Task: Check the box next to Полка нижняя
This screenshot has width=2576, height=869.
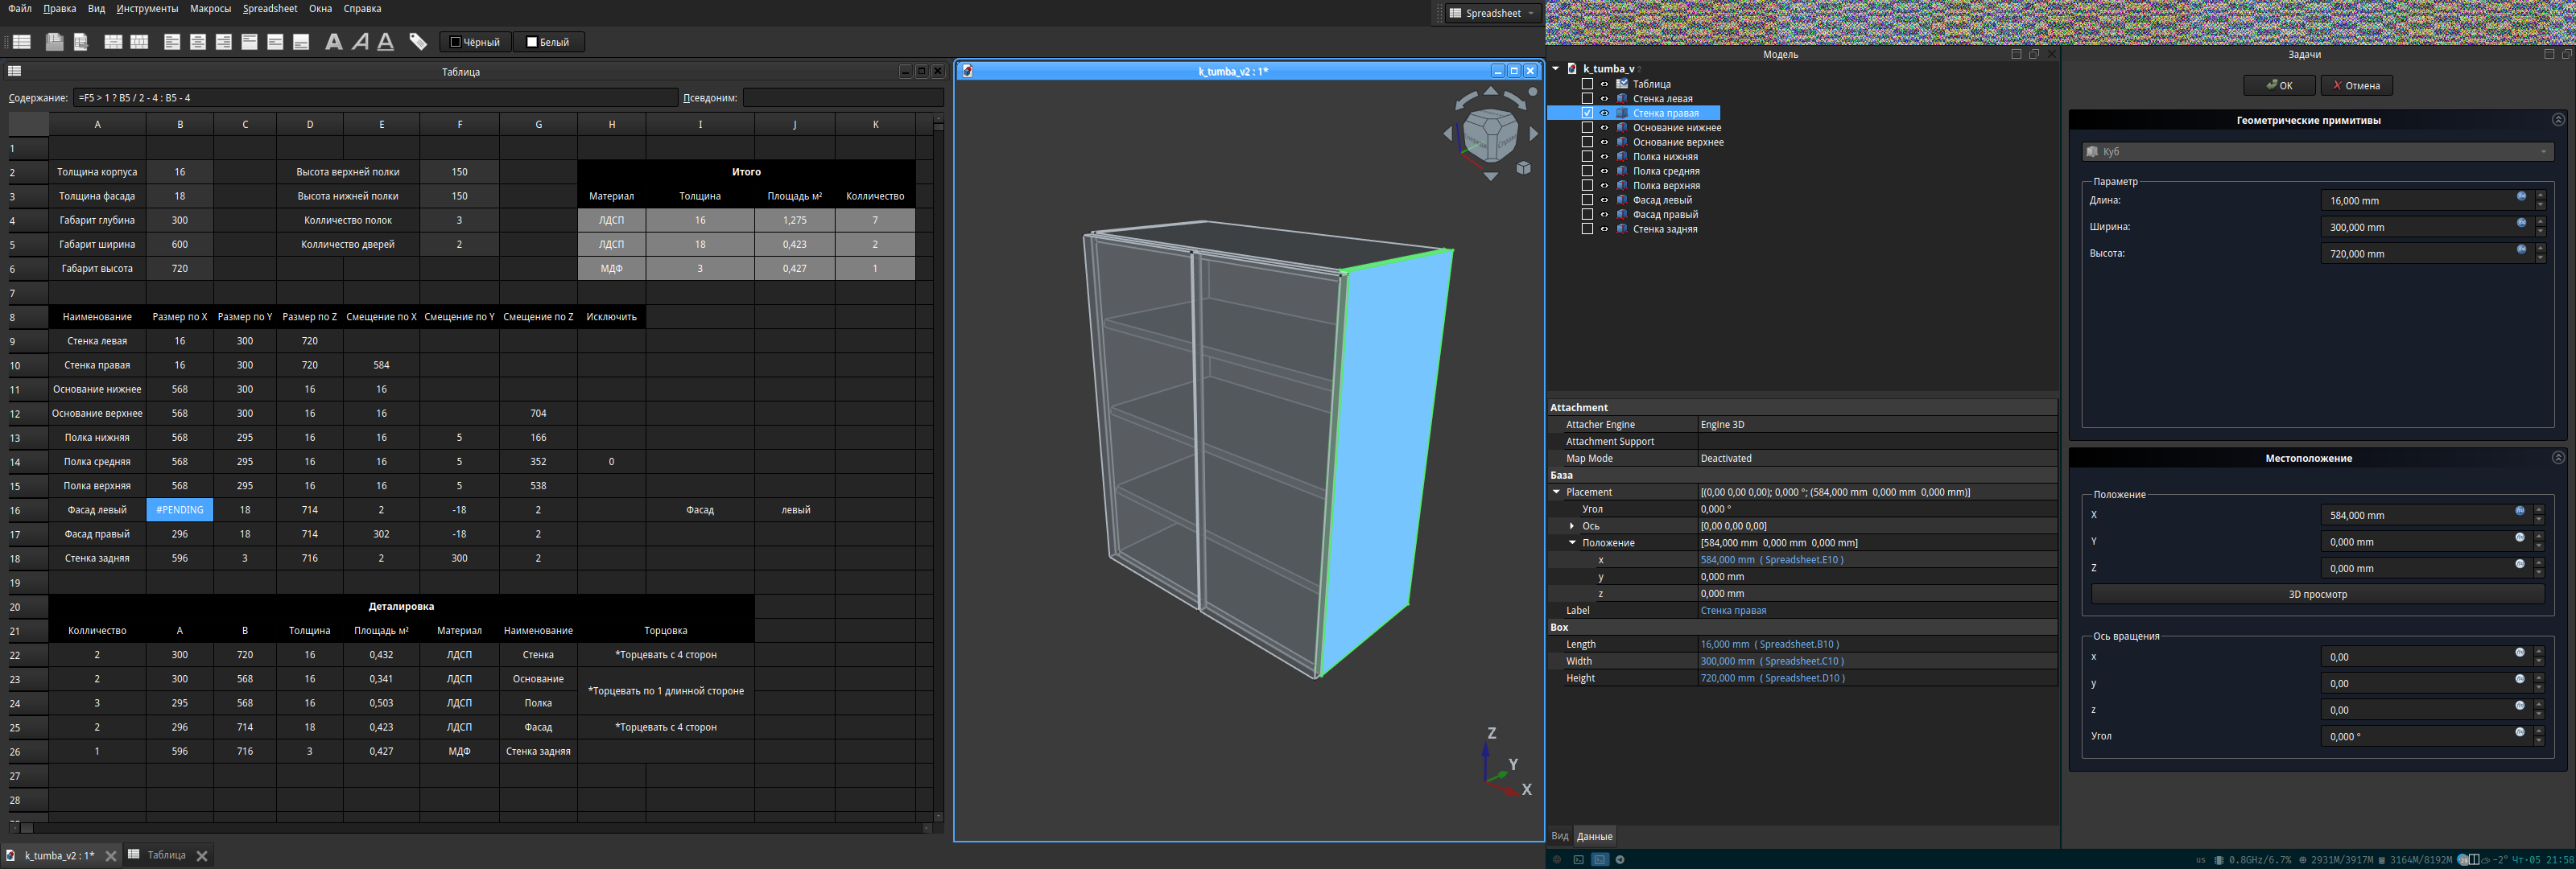Action: click(x=1587, y=156)
